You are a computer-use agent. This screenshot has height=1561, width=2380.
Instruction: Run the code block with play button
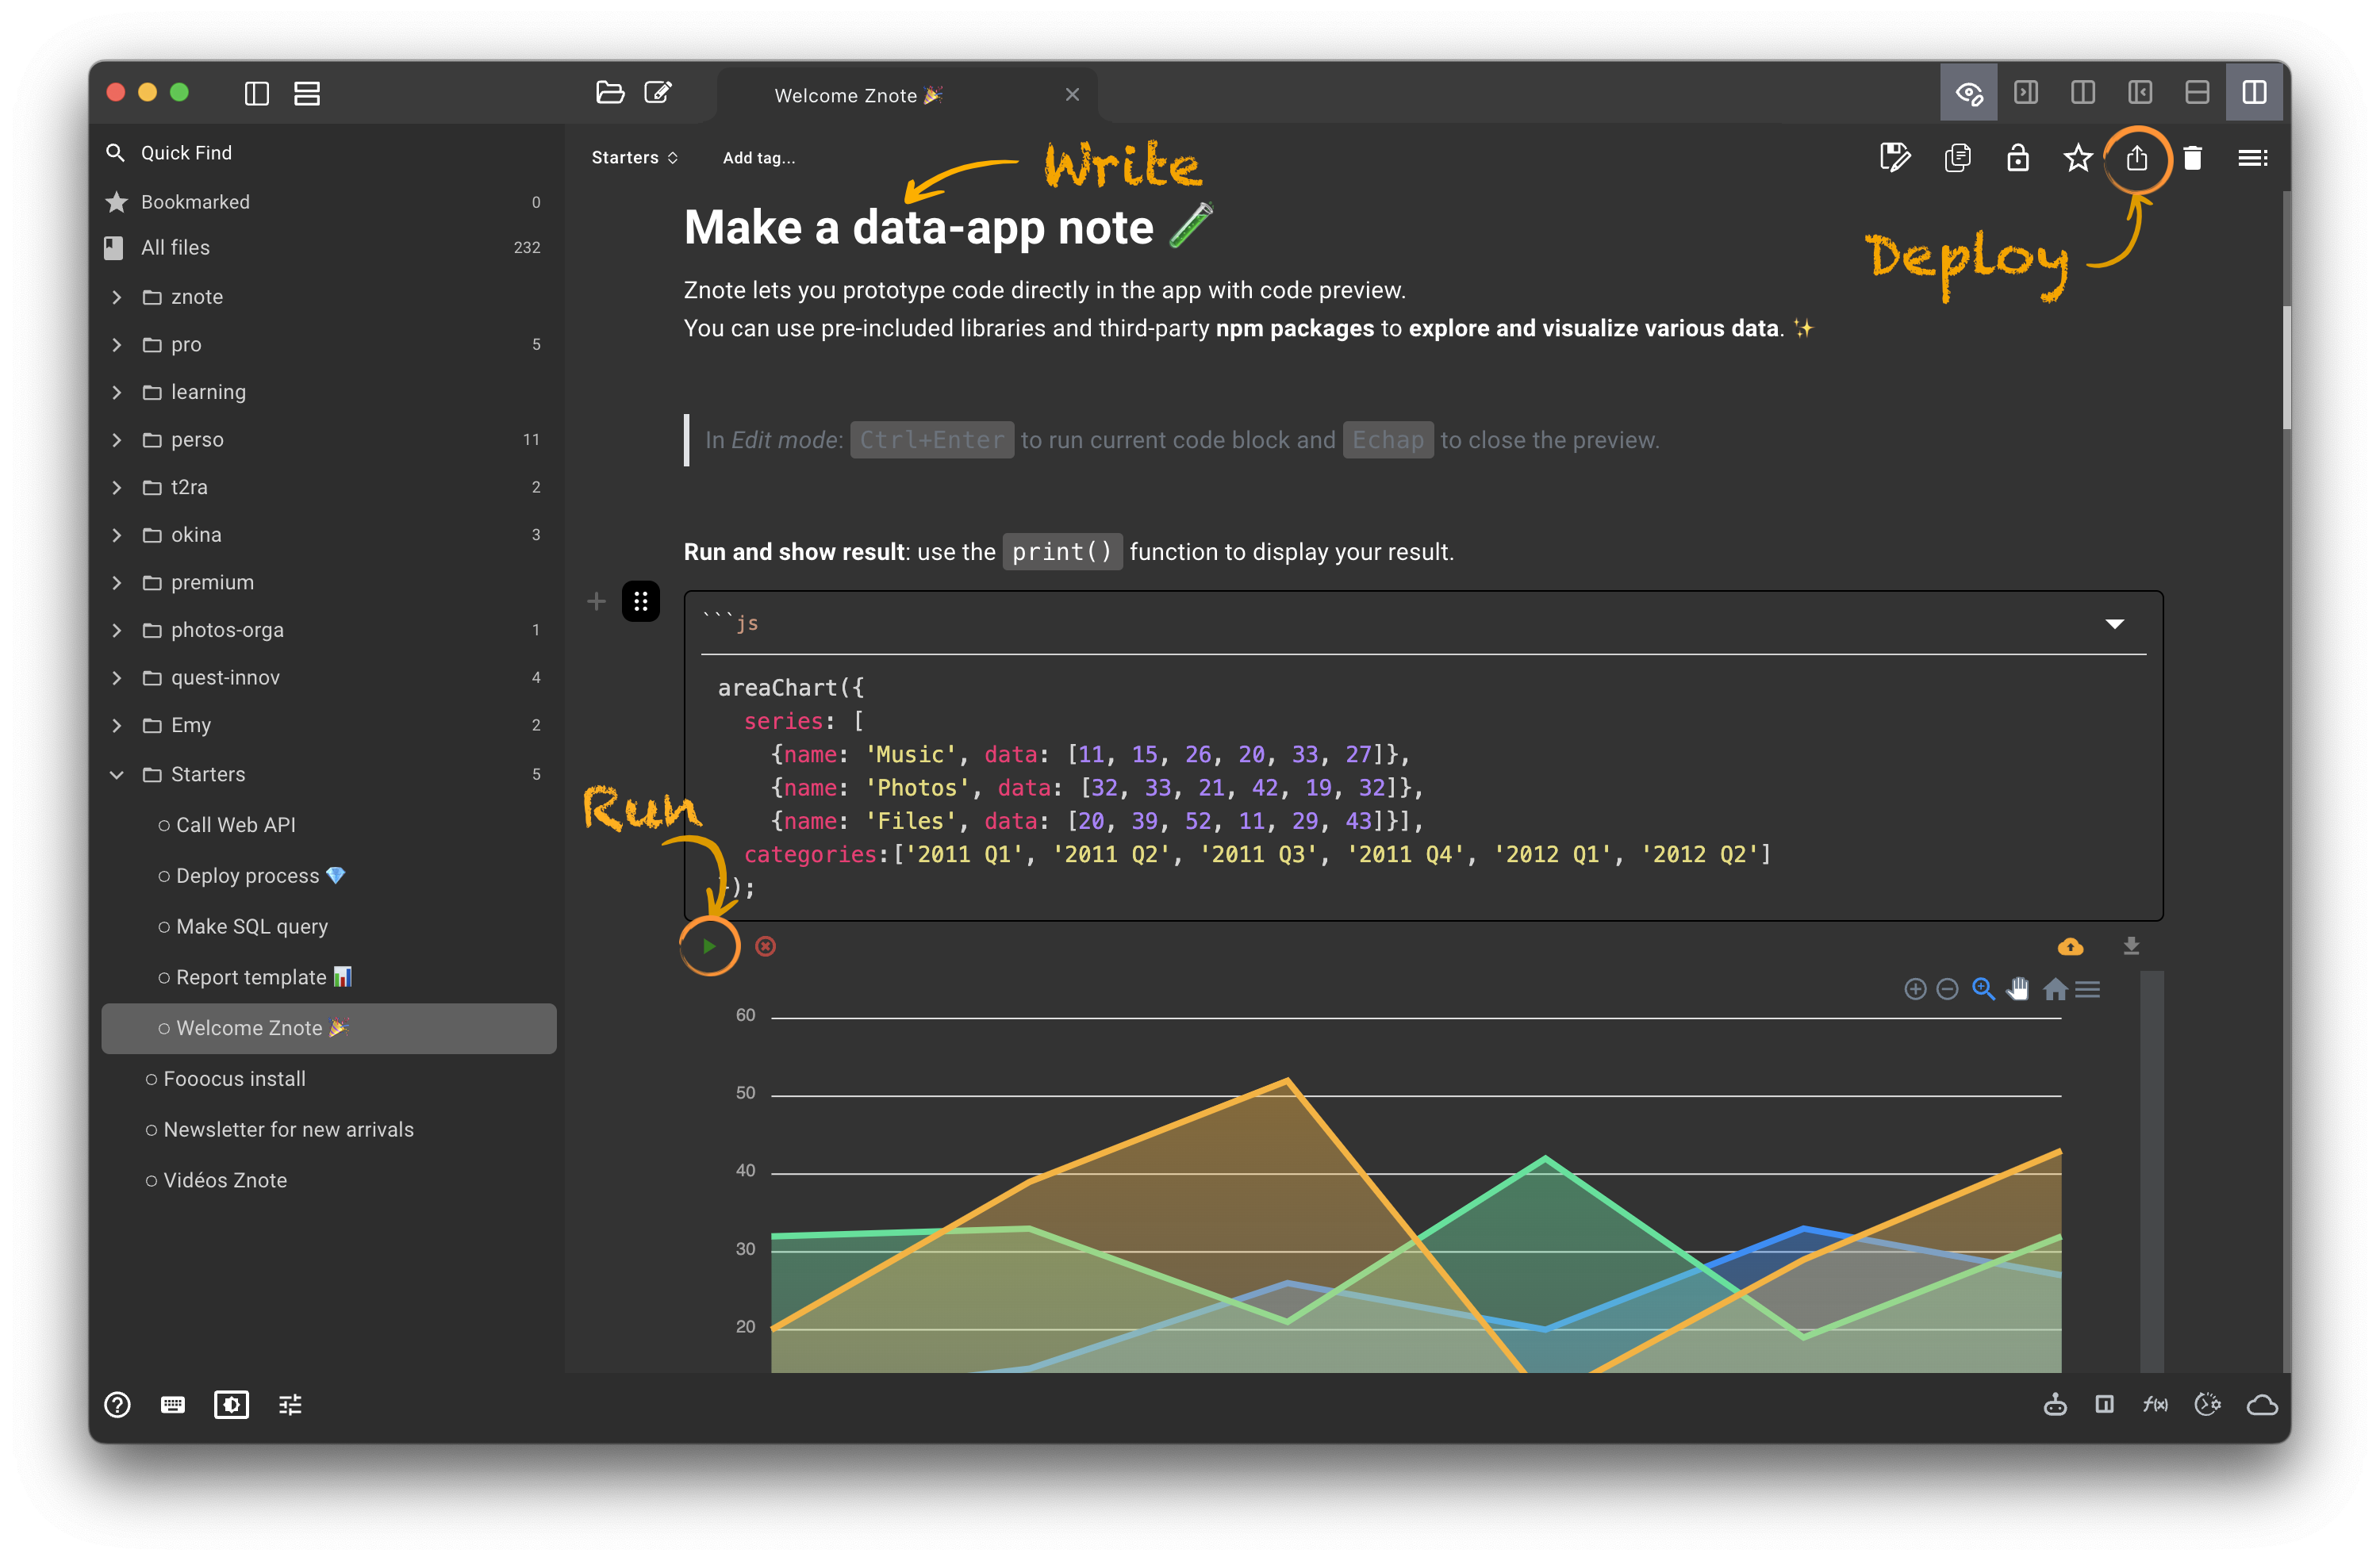click(x=709, y=946)
